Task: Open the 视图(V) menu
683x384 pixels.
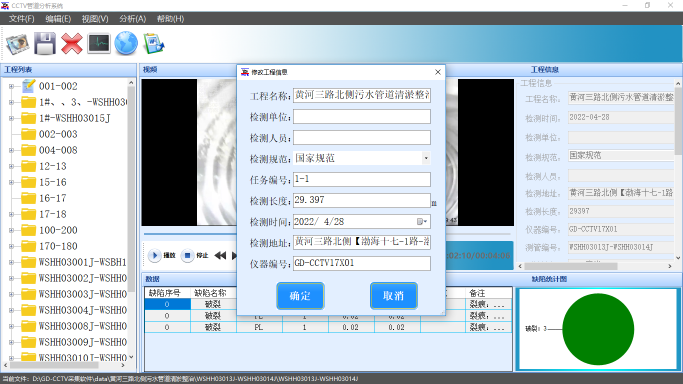Action: [95, 19]
